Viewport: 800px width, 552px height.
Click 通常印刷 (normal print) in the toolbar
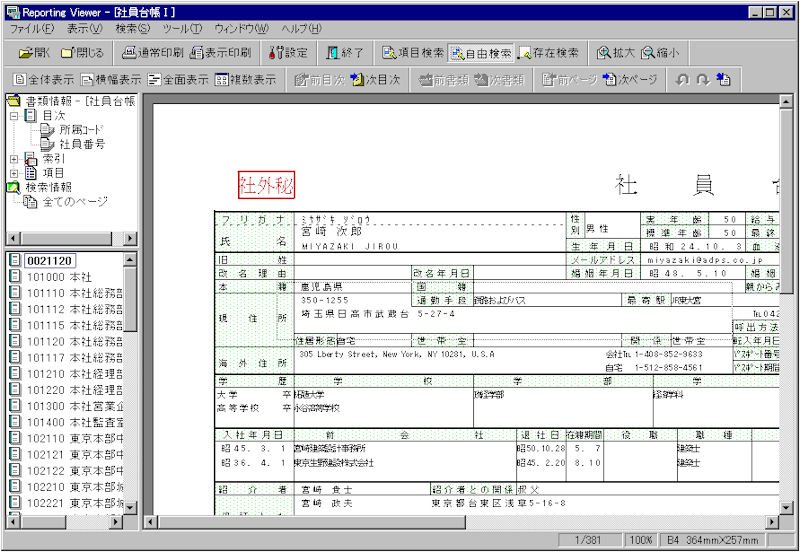point(153,53)
